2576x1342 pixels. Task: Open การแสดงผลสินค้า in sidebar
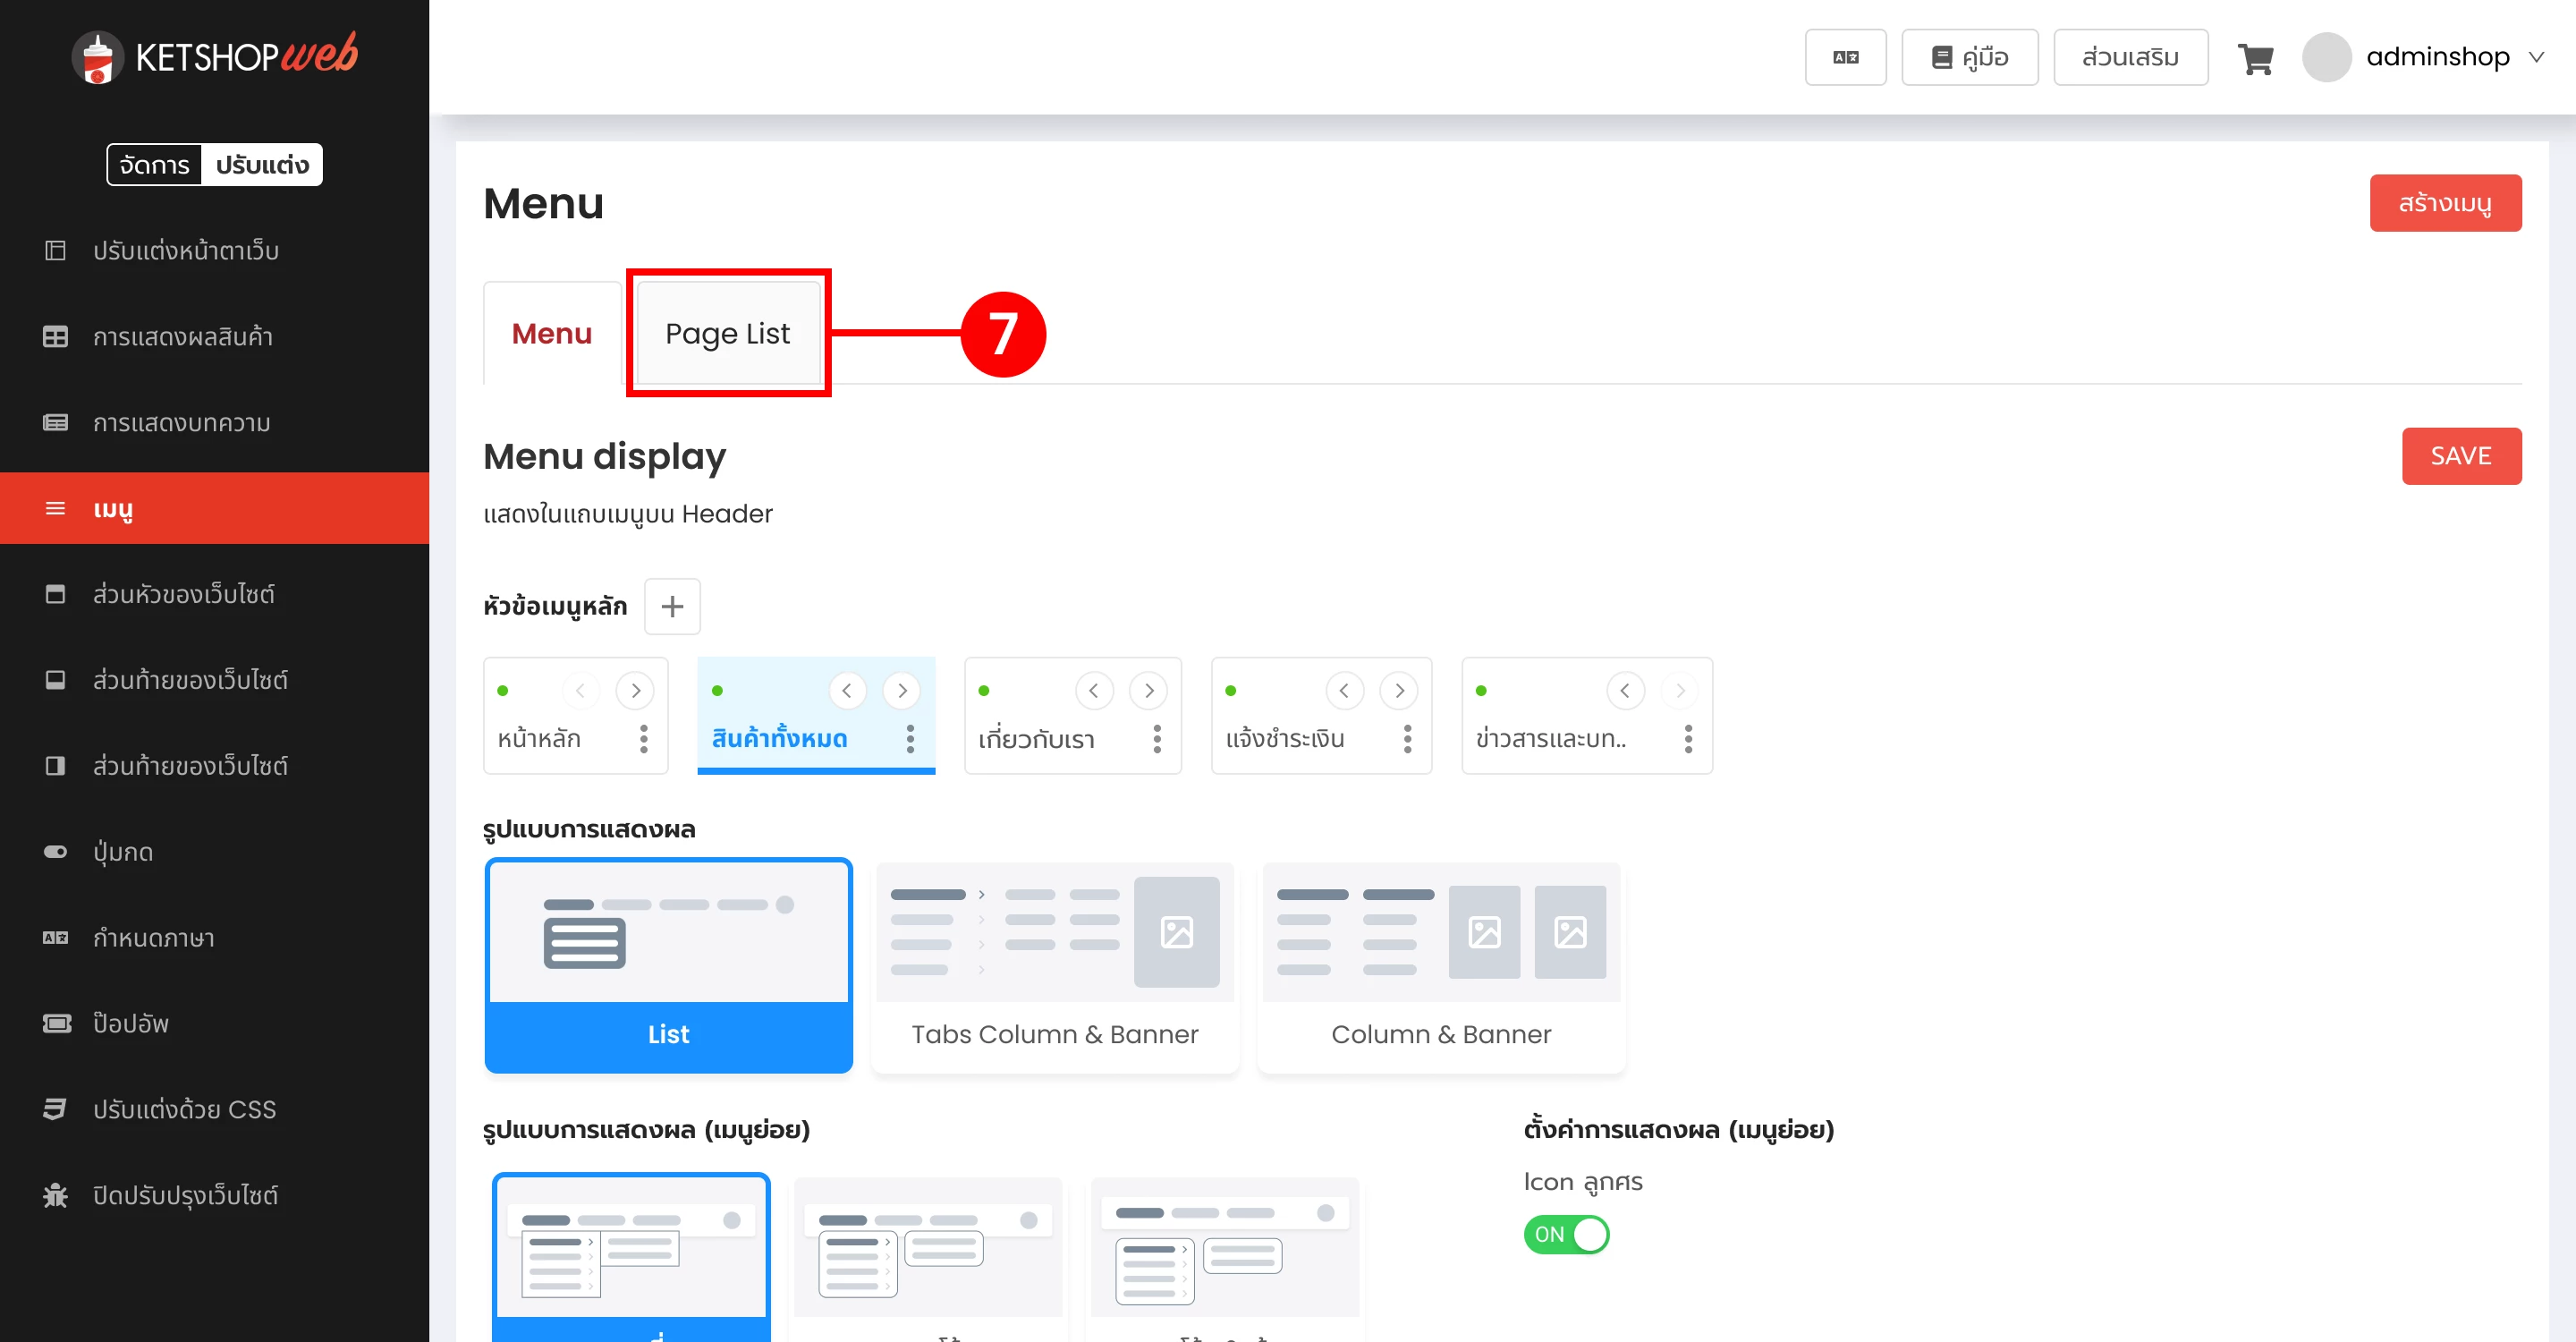coord(214,336)
